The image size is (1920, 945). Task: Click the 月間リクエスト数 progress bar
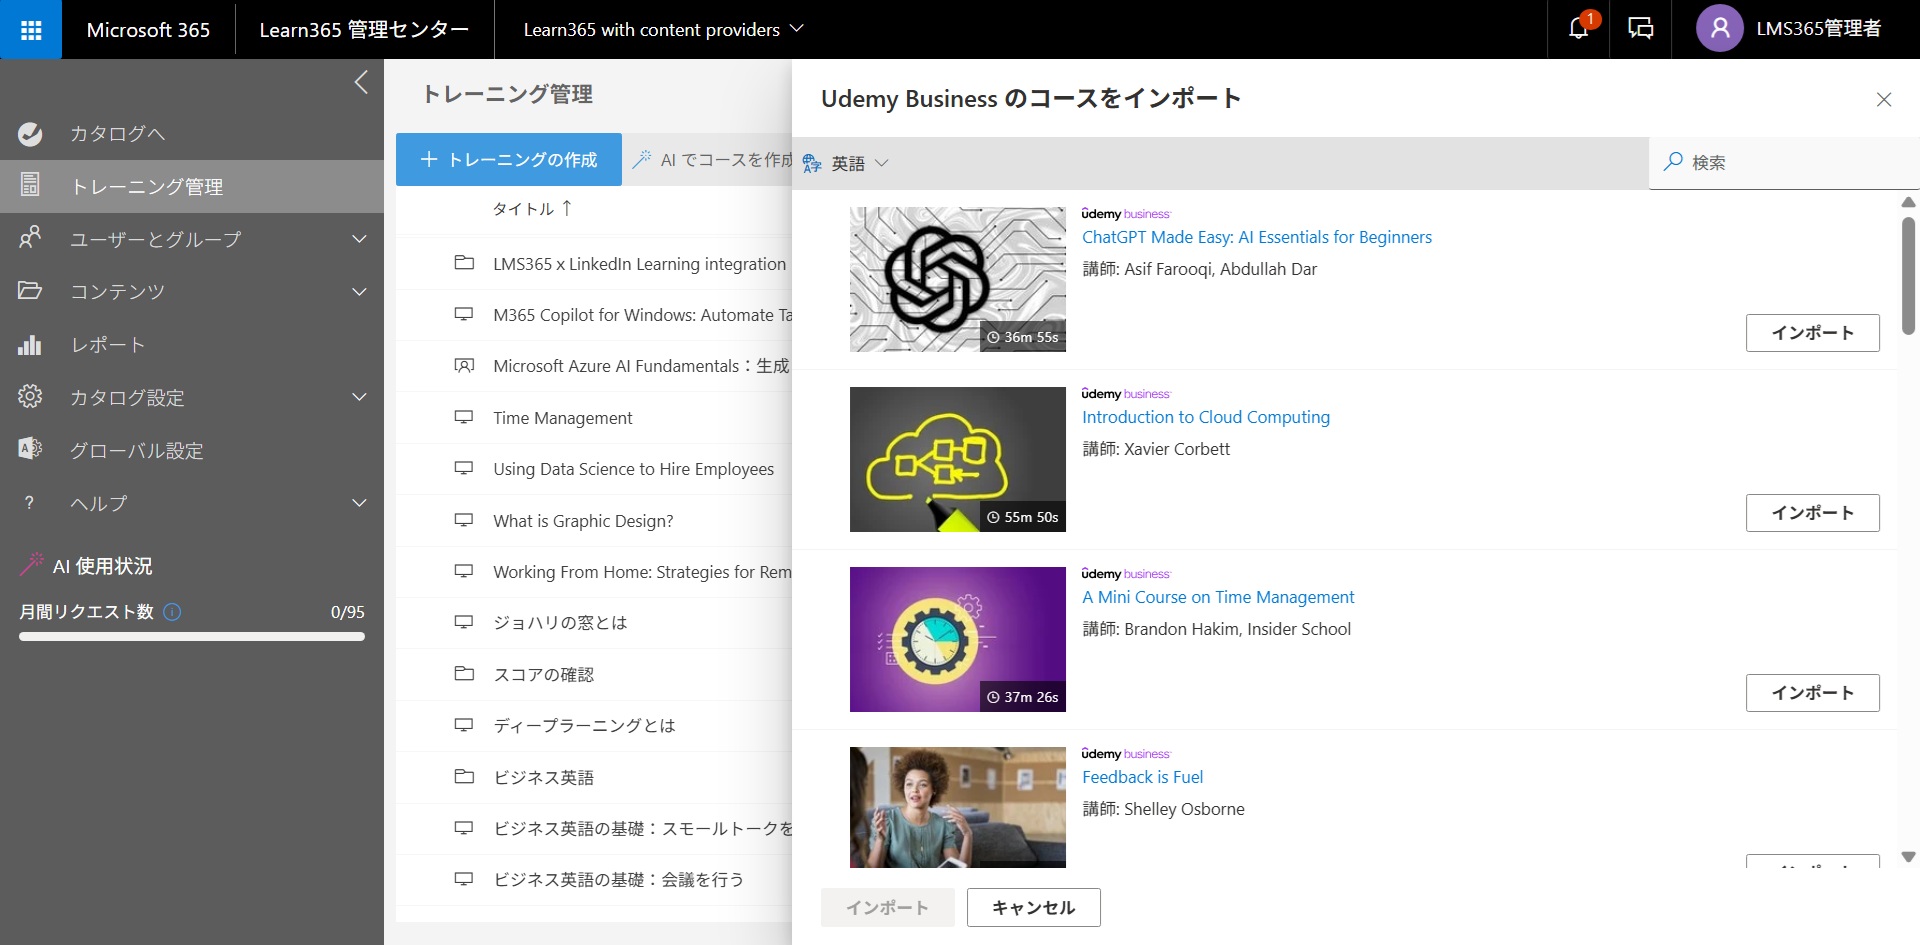point(192,636)
